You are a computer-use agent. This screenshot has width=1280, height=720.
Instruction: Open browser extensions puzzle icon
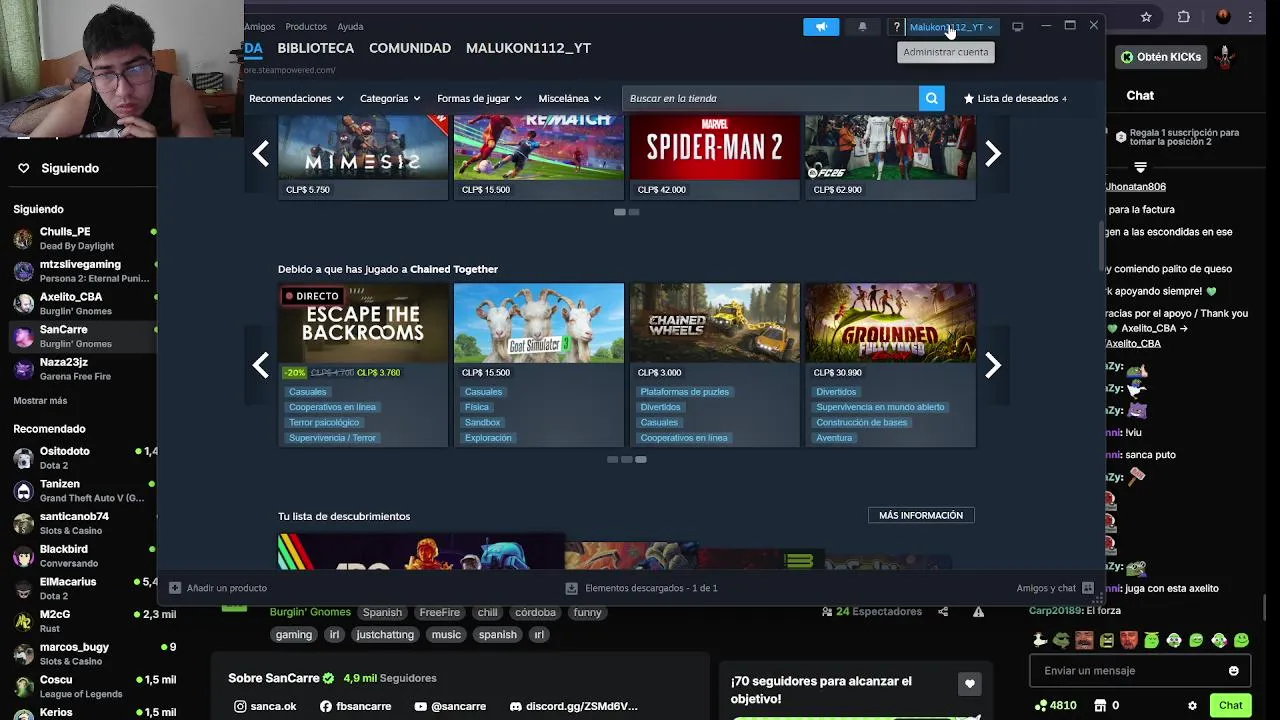coord(1184,17)
